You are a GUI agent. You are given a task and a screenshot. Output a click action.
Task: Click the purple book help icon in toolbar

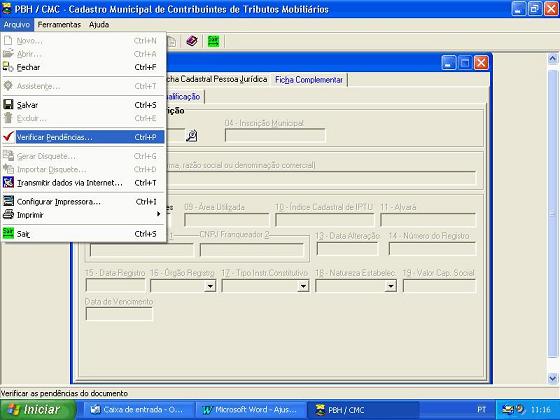point(192,41)
